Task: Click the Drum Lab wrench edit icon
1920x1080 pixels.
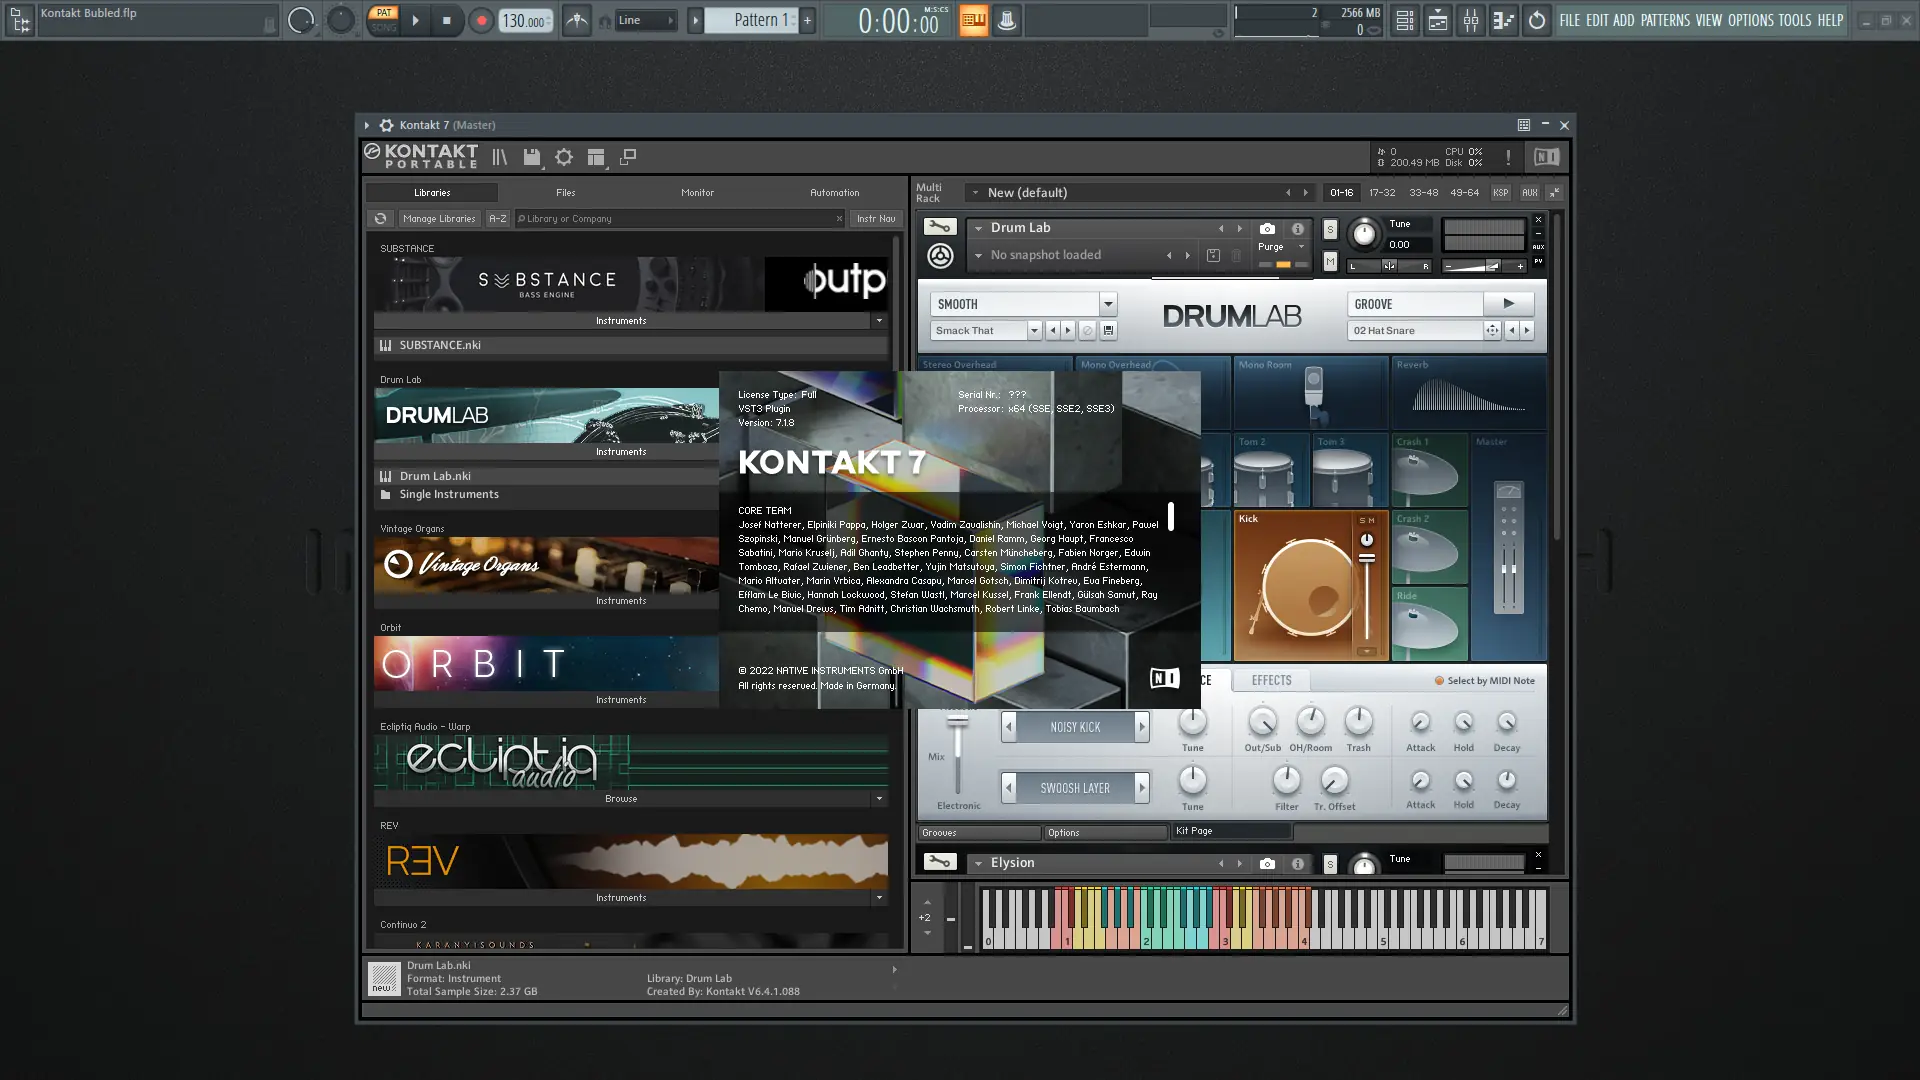Action: pos(939,227)
